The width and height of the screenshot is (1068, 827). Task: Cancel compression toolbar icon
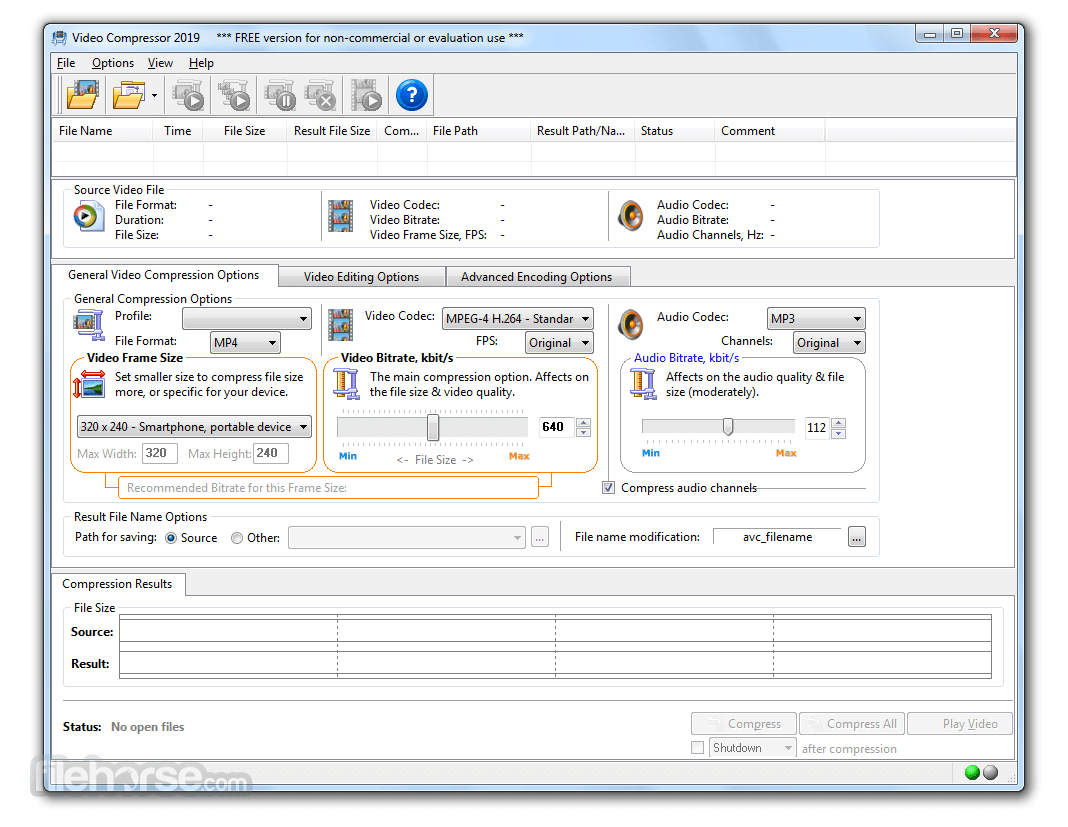(x=321, y=95)
